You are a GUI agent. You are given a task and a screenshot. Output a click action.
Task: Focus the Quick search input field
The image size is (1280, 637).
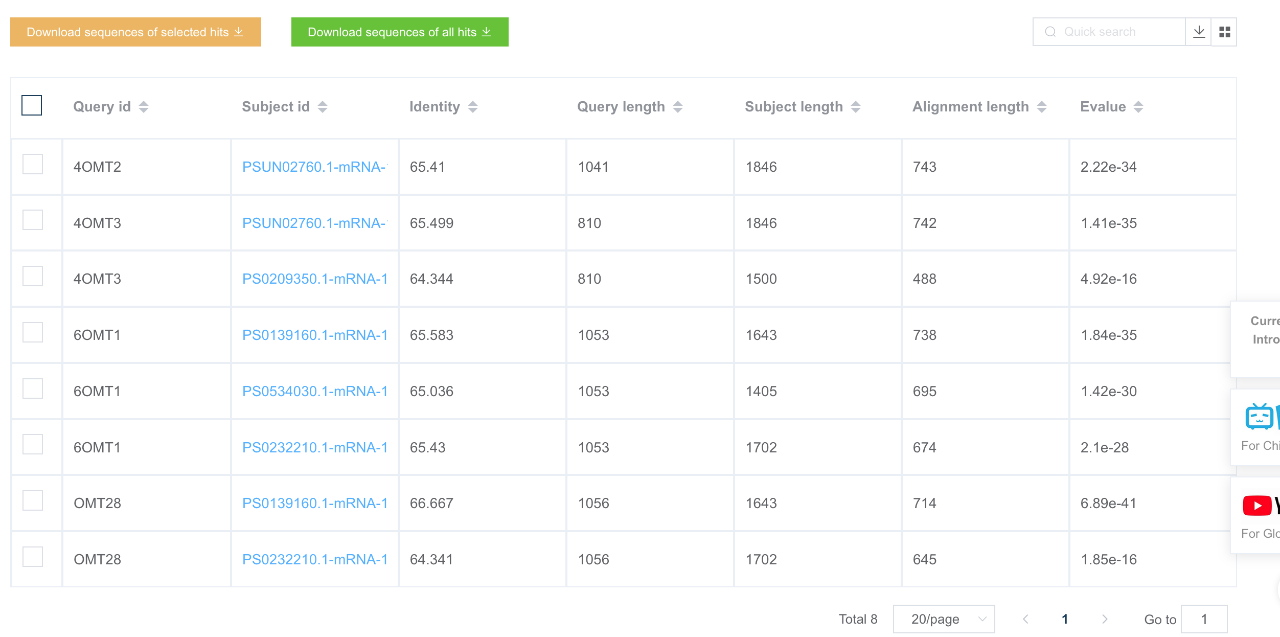pos(1109,32)
